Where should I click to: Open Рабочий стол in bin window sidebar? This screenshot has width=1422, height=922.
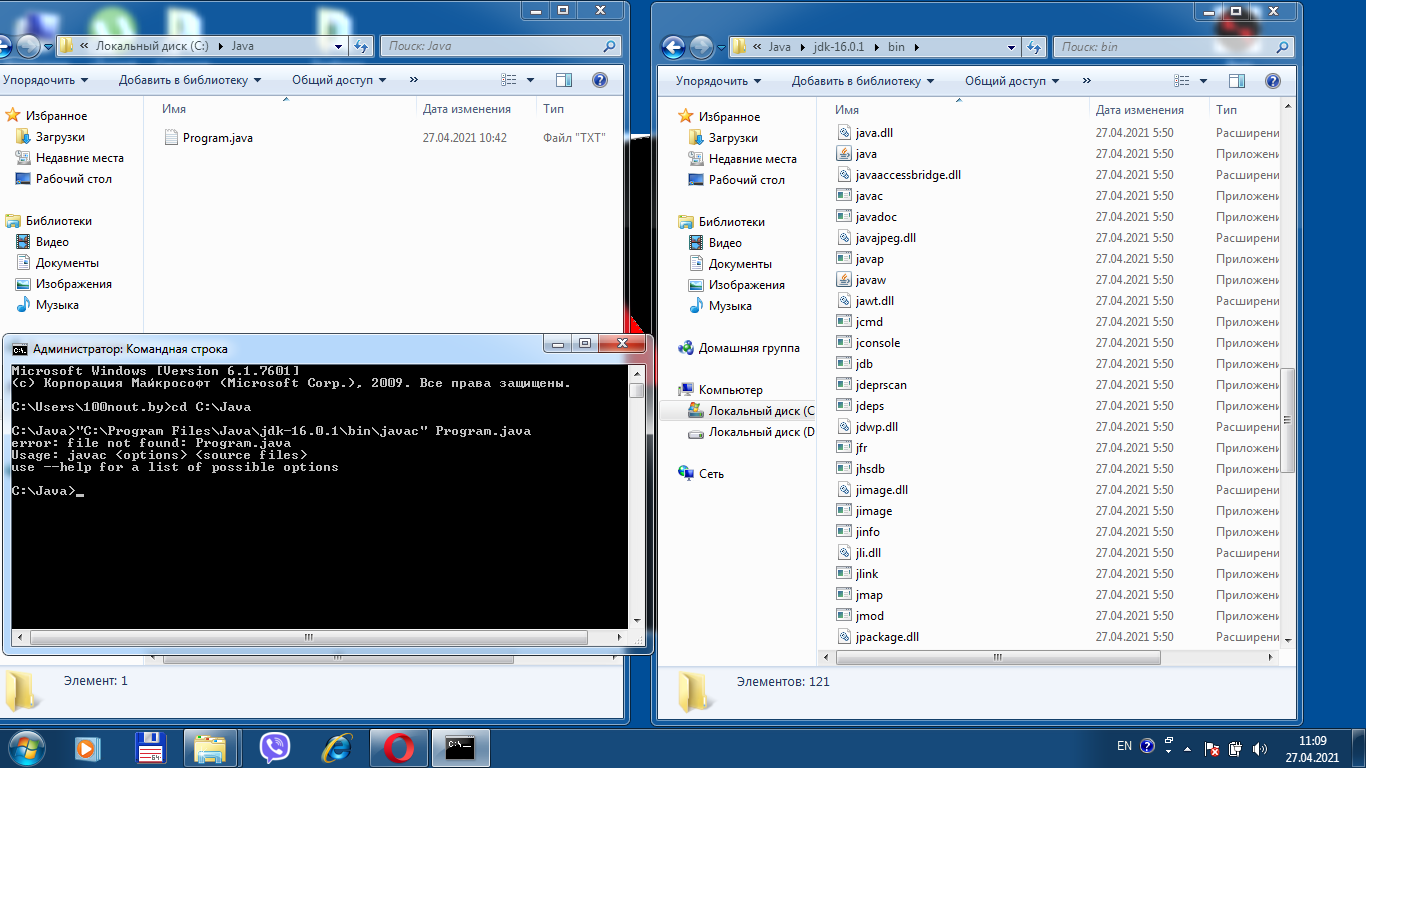click(746, 180)
